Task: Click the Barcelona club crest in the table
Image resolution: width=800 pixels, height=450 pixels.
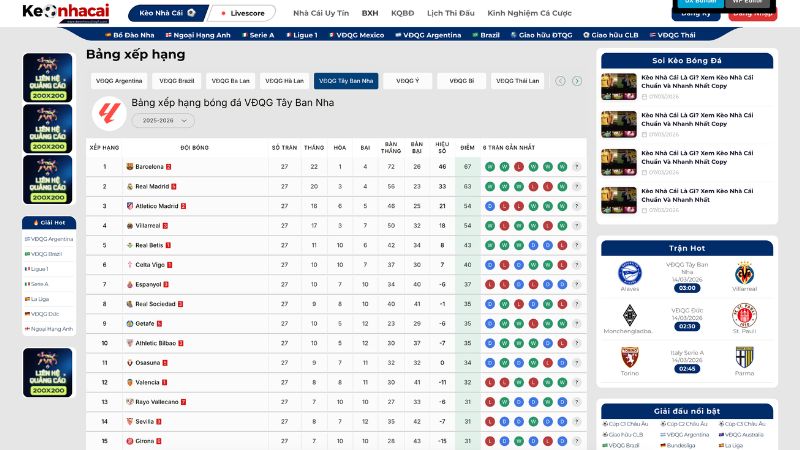Action: coord(129,167)
